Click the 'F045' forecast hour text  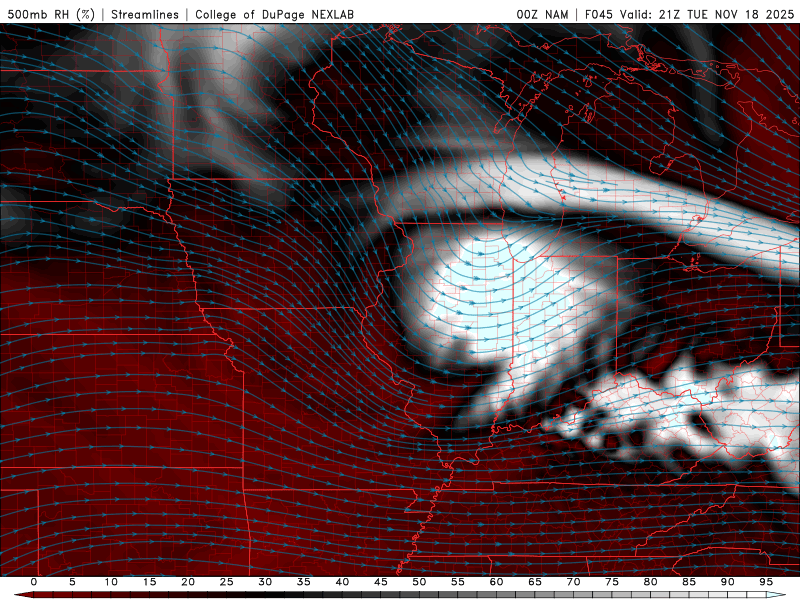(599, 14)
